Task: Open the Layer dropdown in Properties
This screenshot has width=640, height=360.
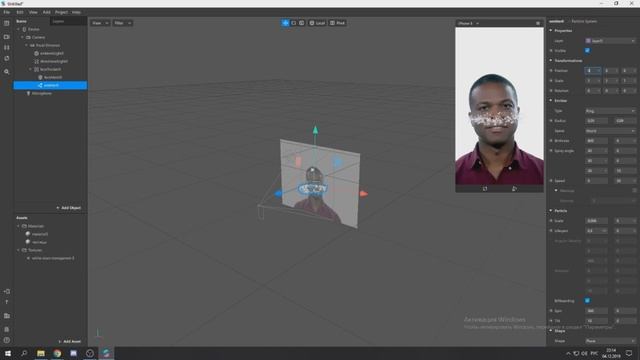Action: tap(610, 41)
